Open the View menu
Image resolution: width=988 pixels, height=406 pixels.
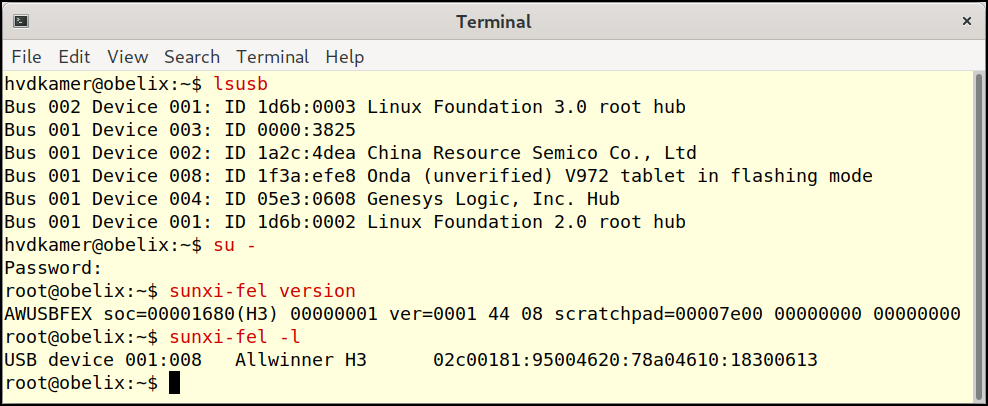(127, 57)
